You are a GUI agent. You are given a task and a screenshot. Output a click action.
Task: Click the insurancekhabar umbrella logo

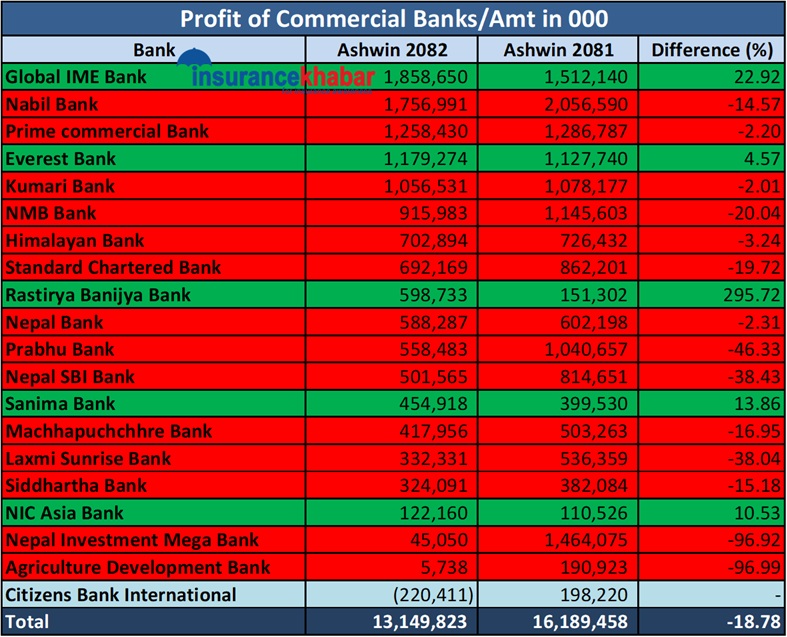273,77
